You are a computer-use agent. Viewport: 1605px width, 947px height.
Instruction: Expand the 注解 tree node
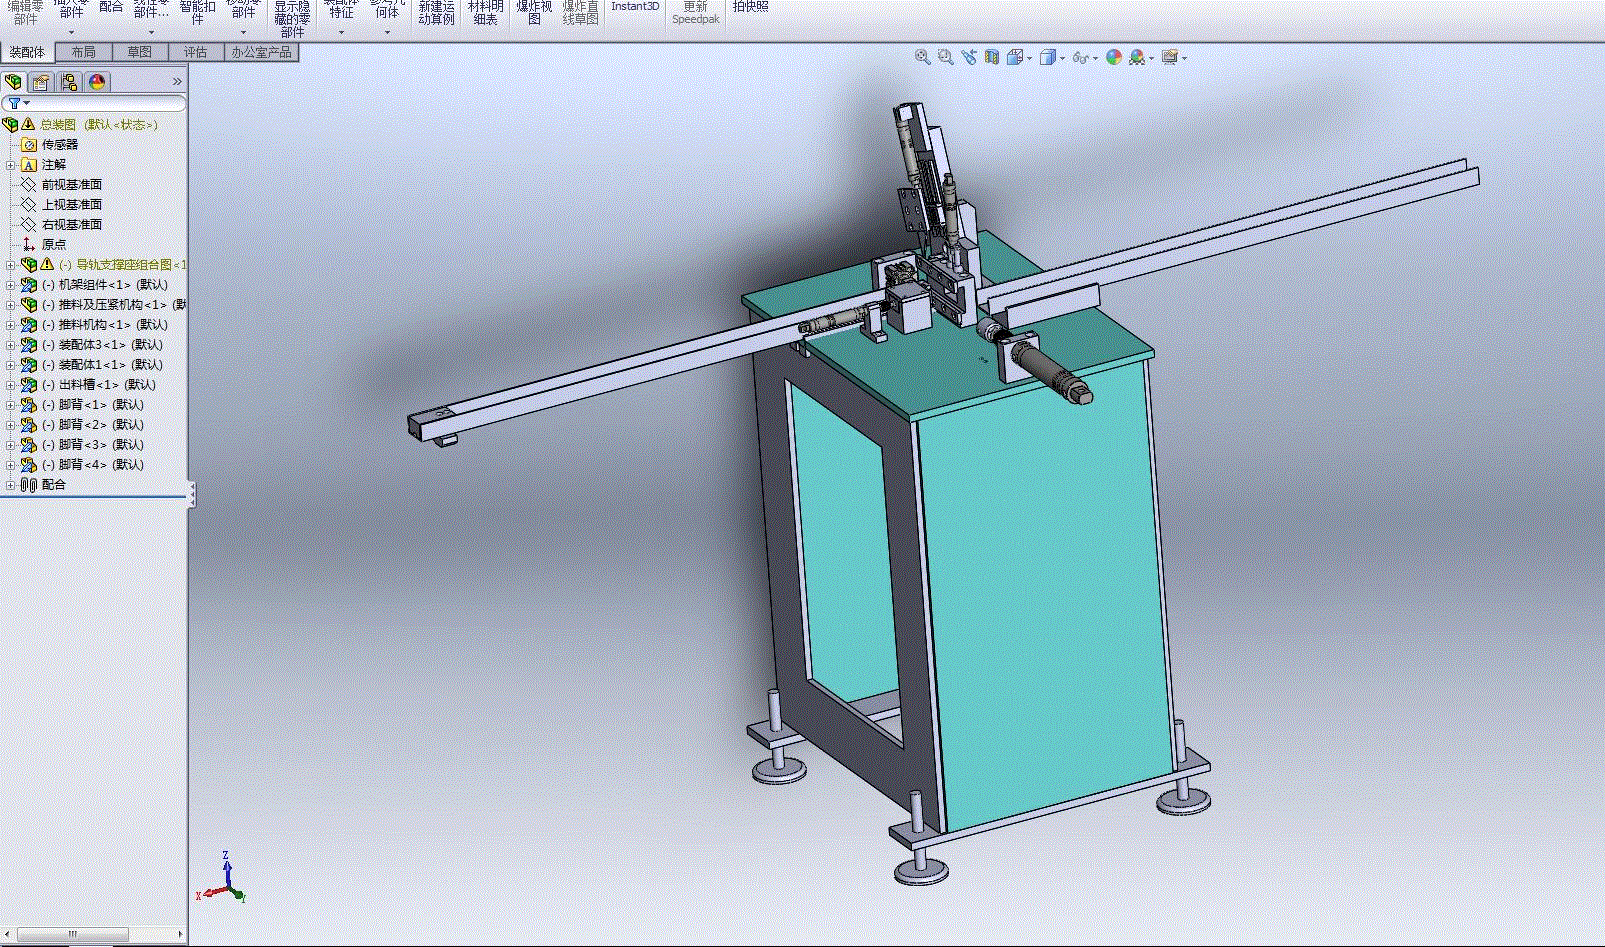[10, 165]
